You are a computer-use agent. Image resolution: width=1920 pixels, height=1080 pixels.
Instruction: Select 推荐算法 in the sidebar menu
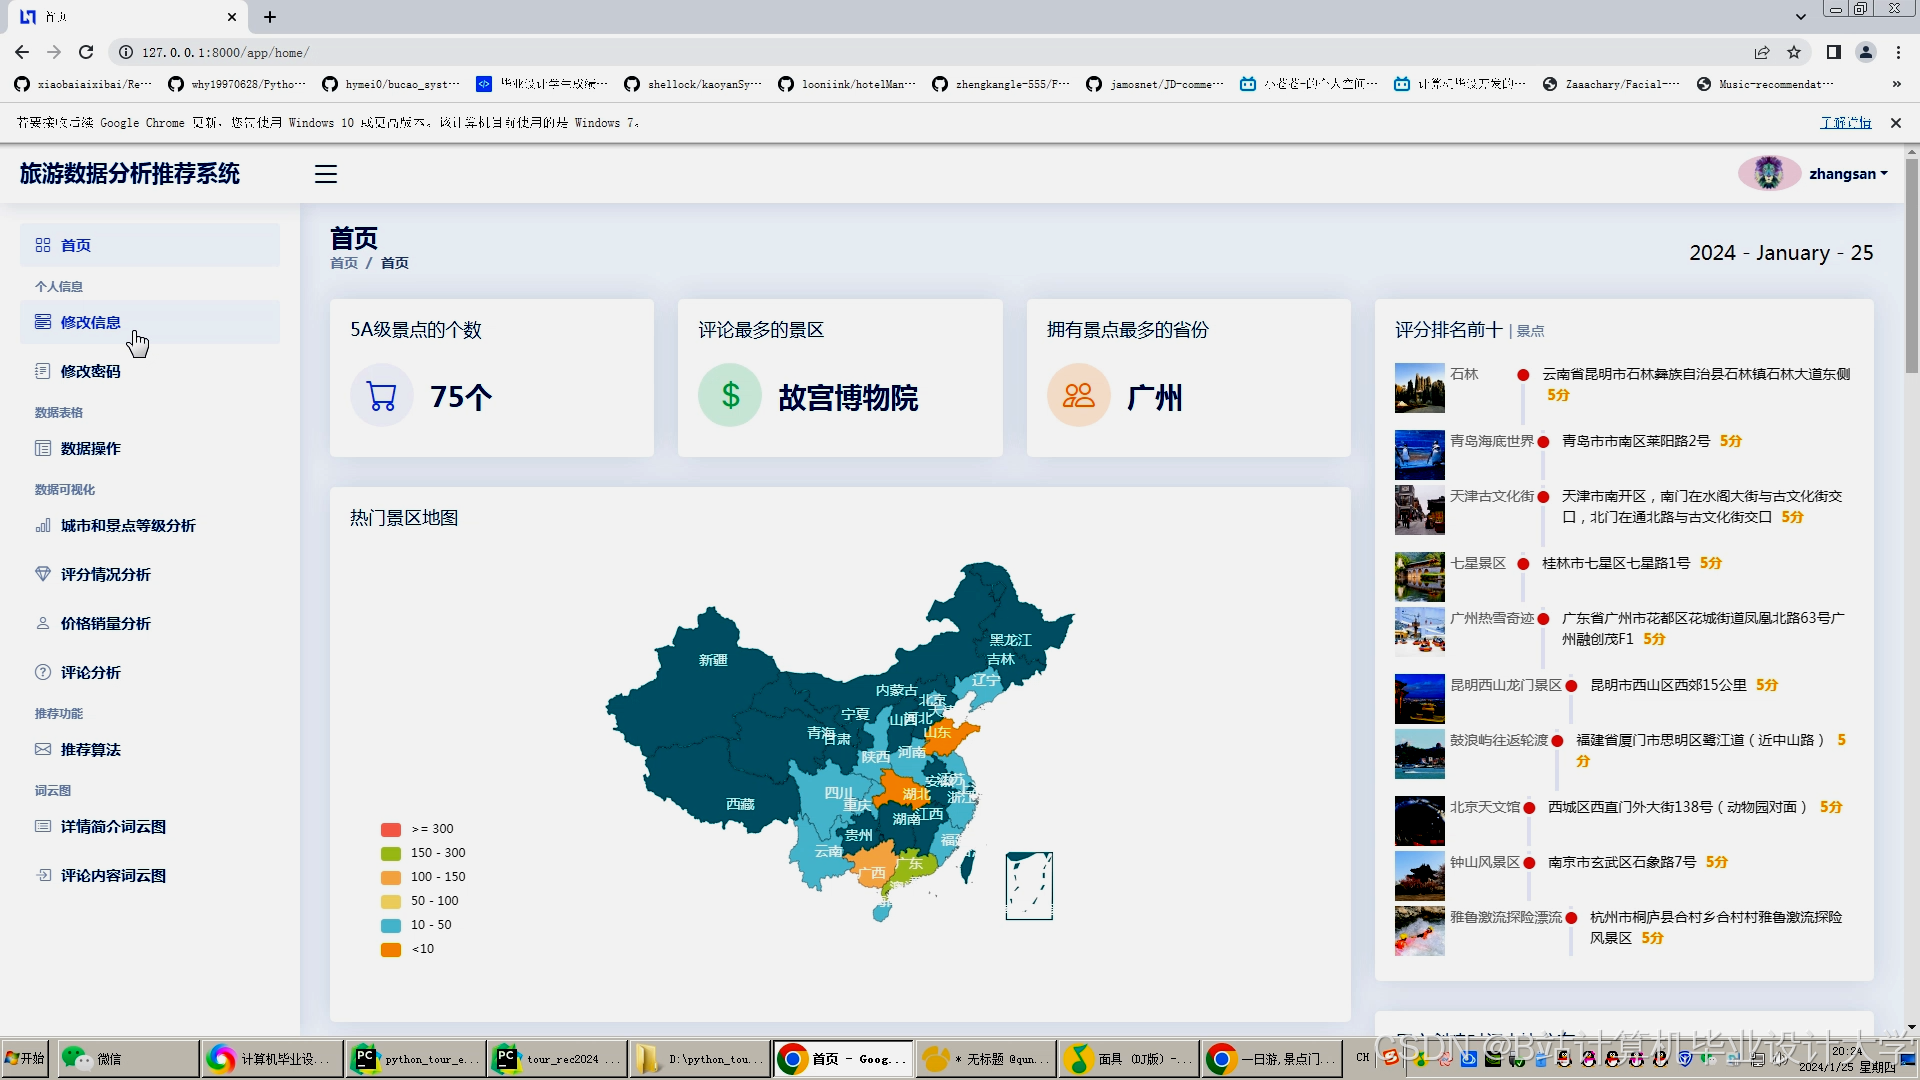tap(90, 749)
